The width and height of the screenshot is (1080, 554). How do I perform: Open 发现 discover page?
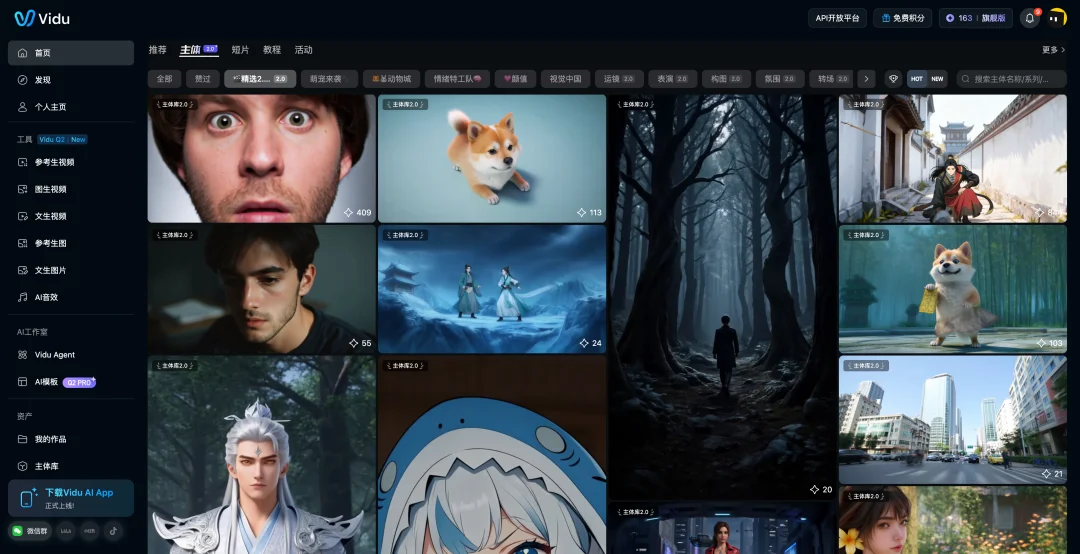click(x=42, y=80)
